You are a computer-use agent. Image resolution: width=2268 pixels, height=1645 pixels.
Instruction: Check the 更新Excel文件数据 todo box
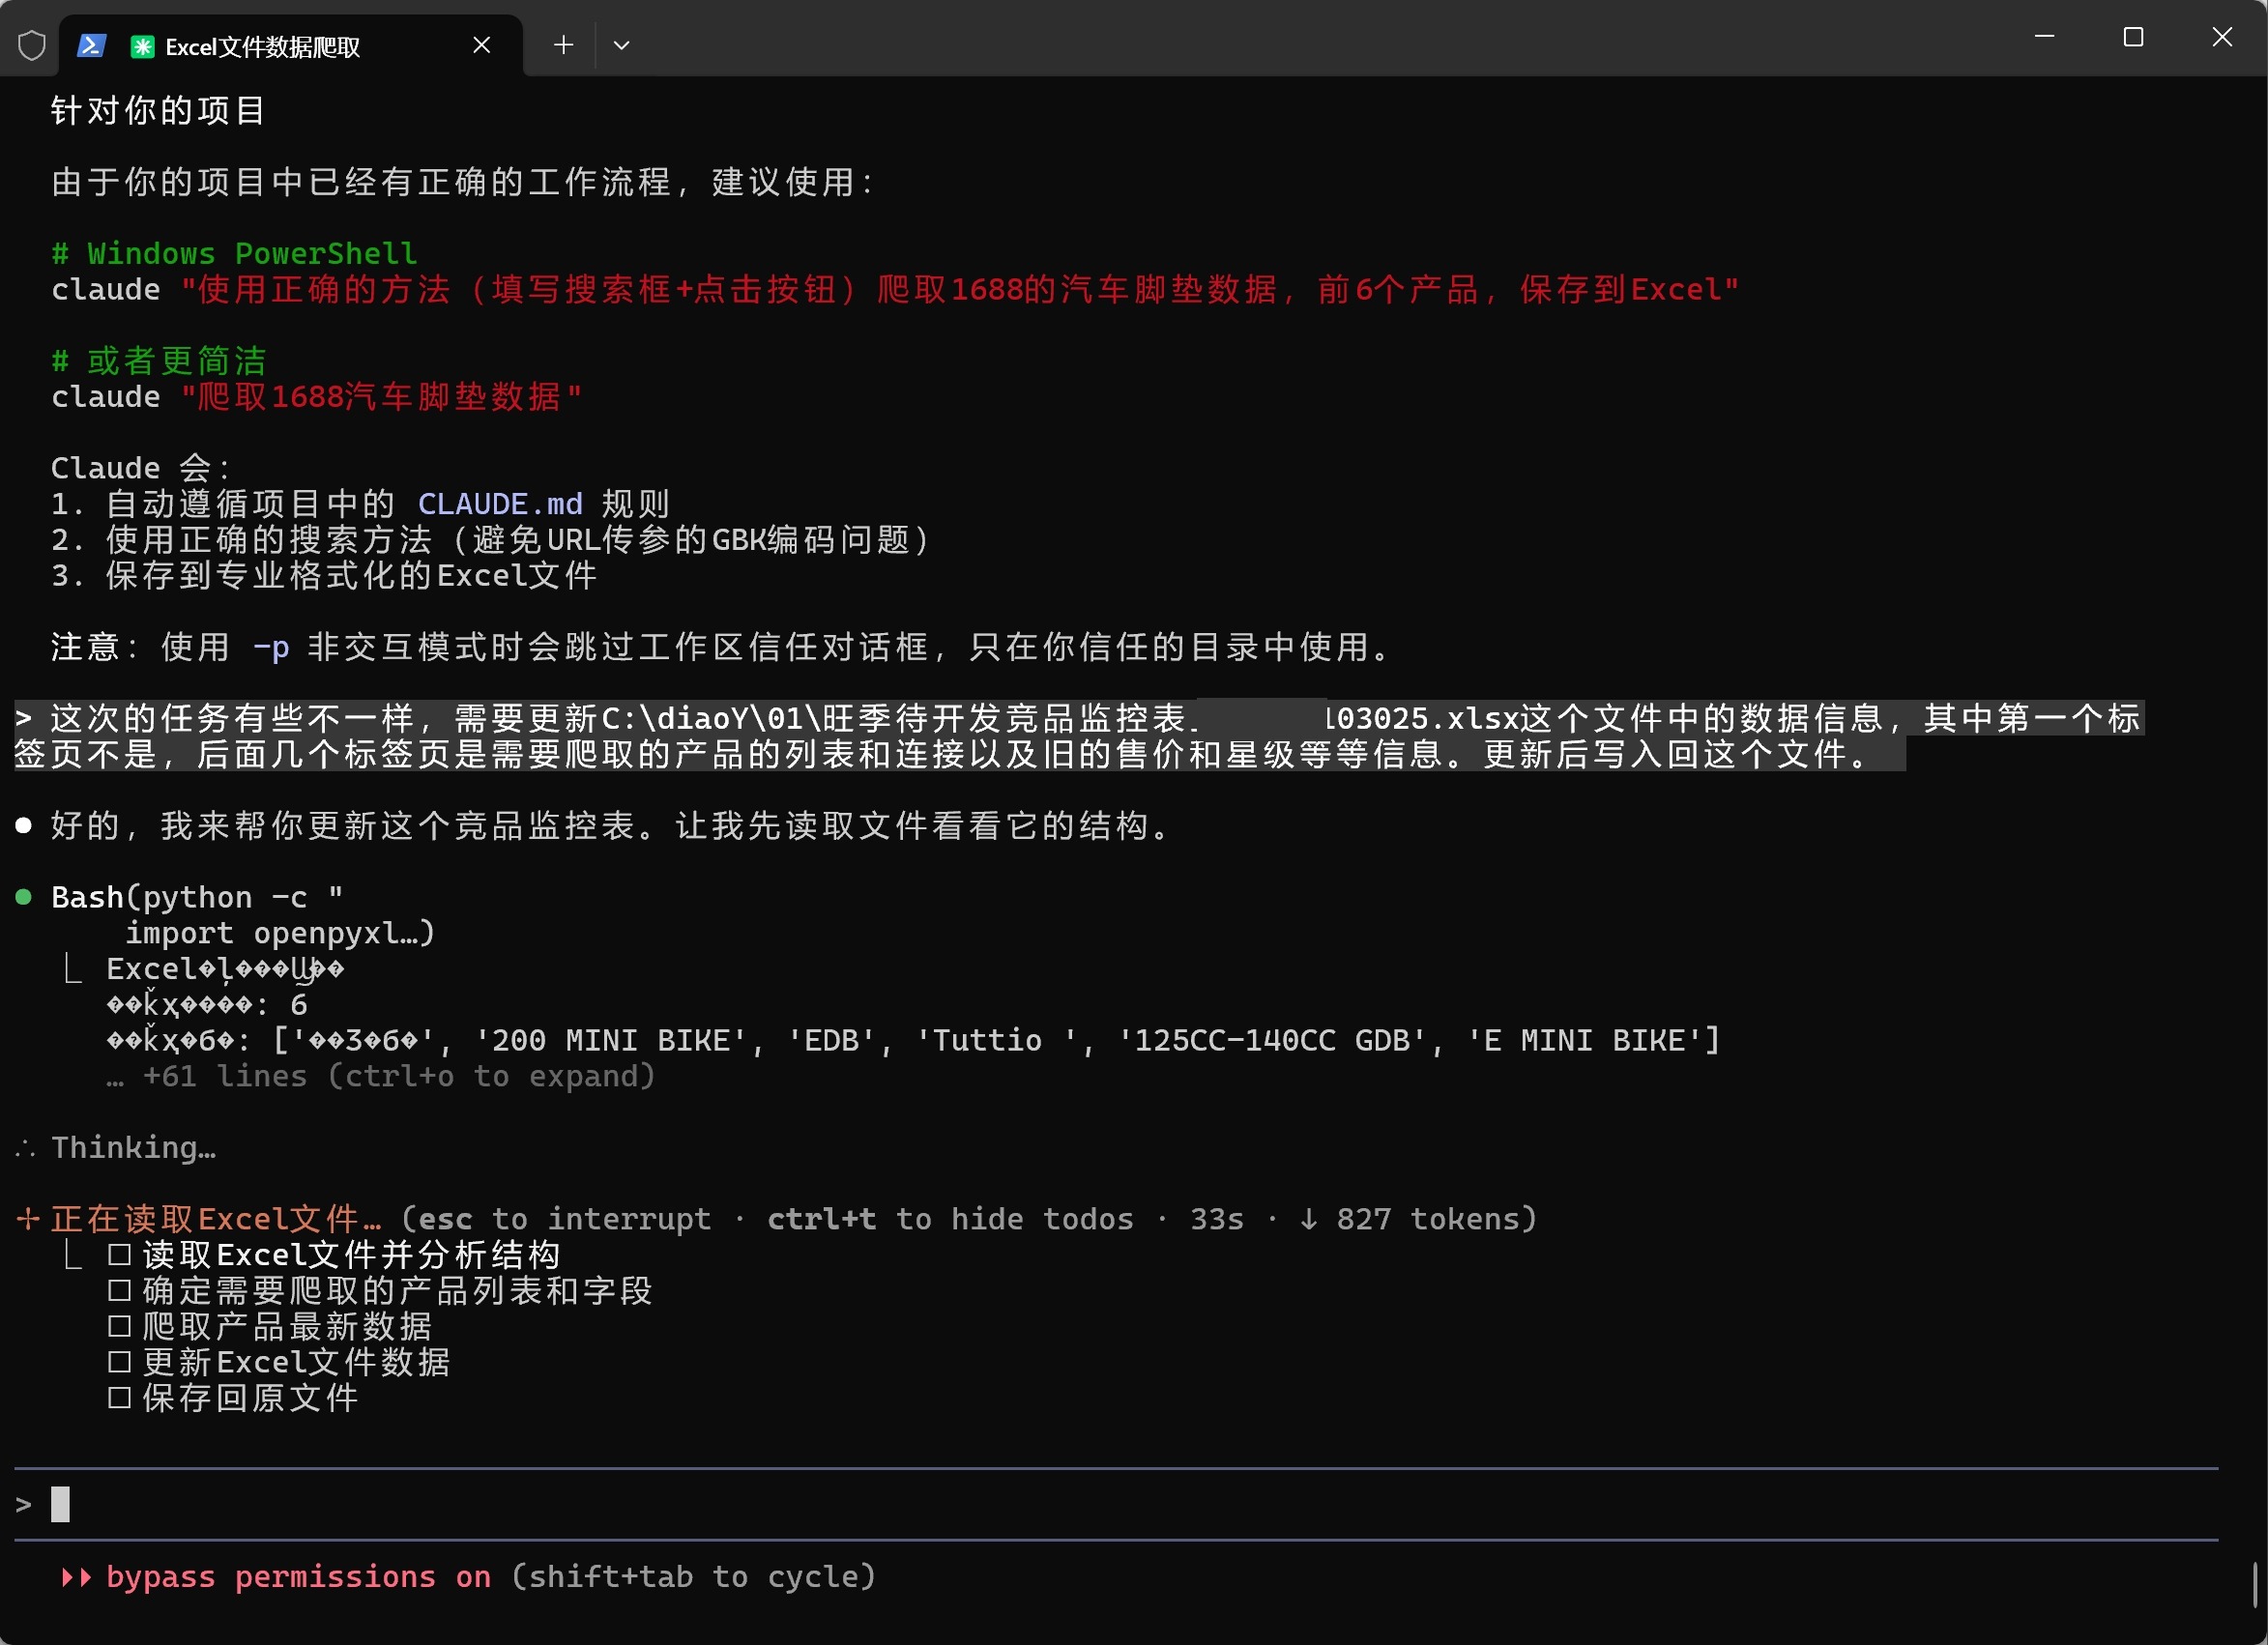point(119,1361)
